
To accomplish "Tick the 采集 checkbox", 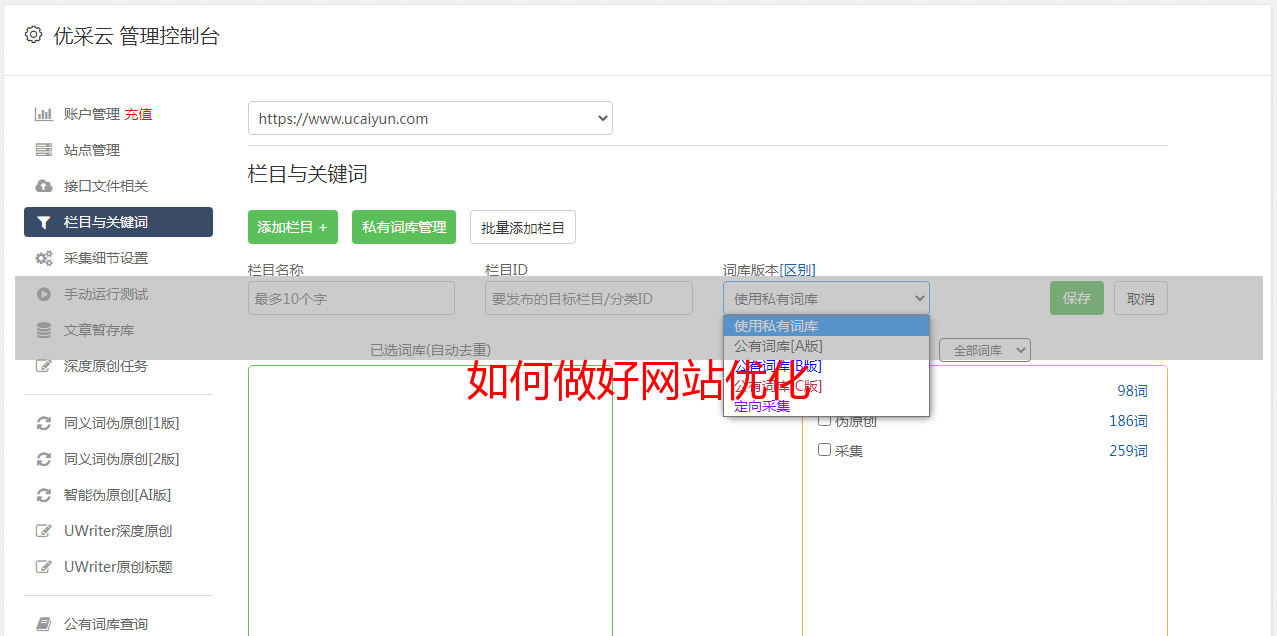I will tap(824, 450).
